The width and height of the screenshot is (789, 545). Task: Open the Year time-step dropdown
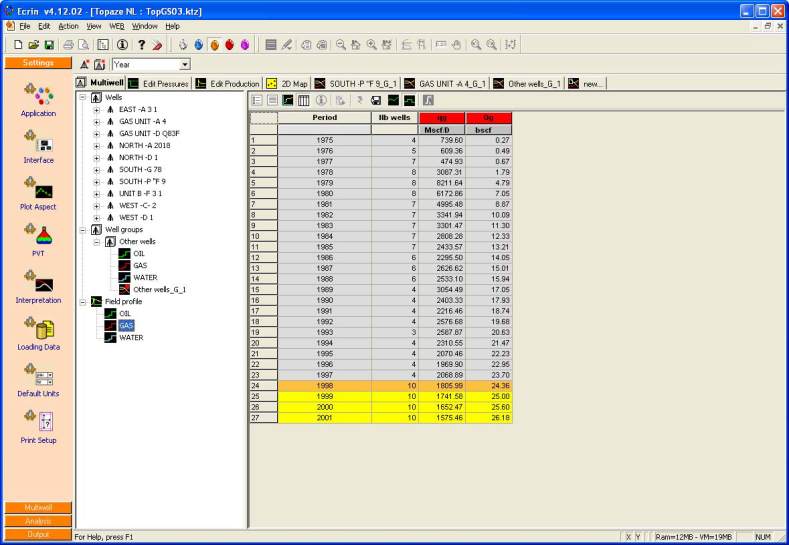[185, 64]
